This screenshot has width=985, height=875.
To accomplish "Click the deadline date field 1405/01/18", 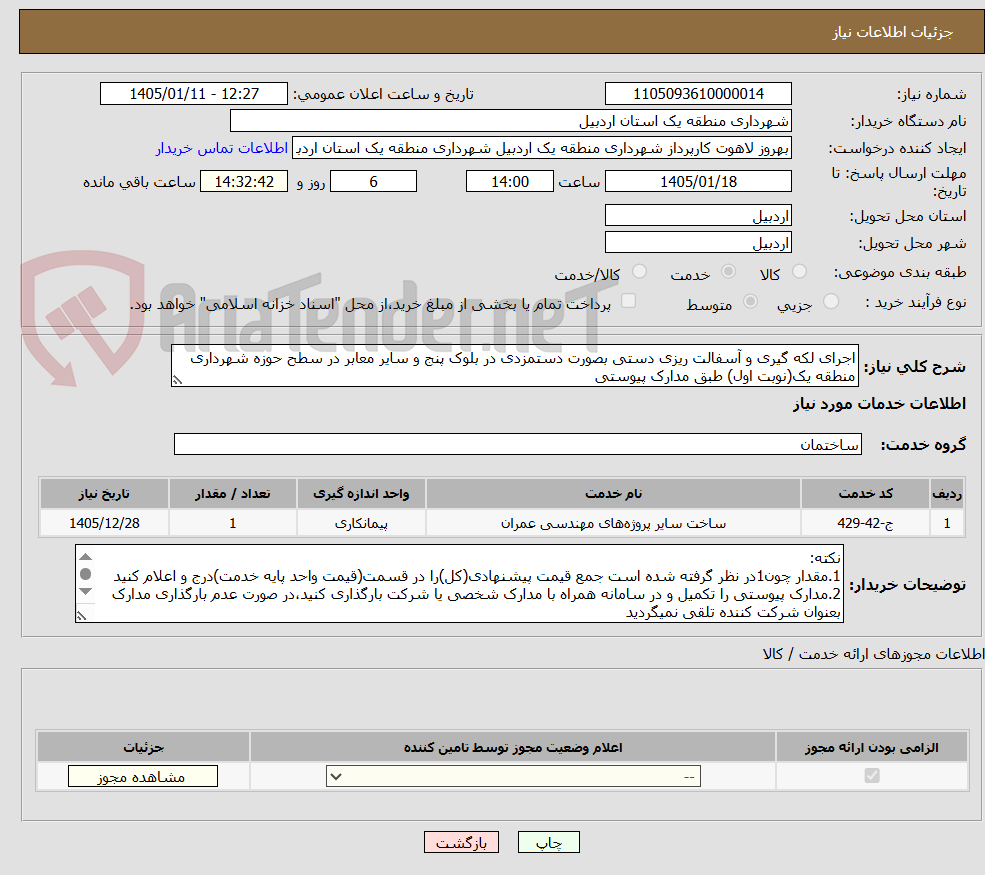I will pyautogui.click(x=698, y=182).
